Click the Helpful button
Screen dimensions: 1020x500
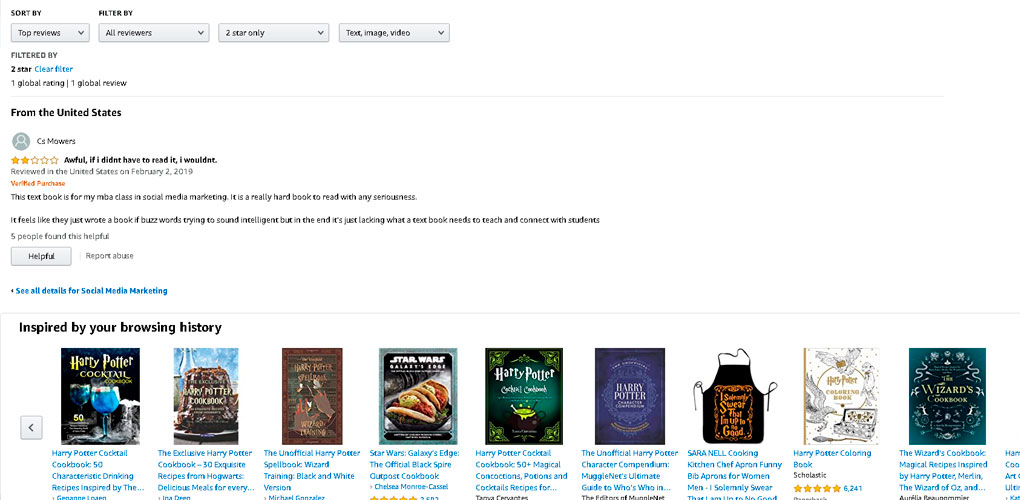point(41,256)
